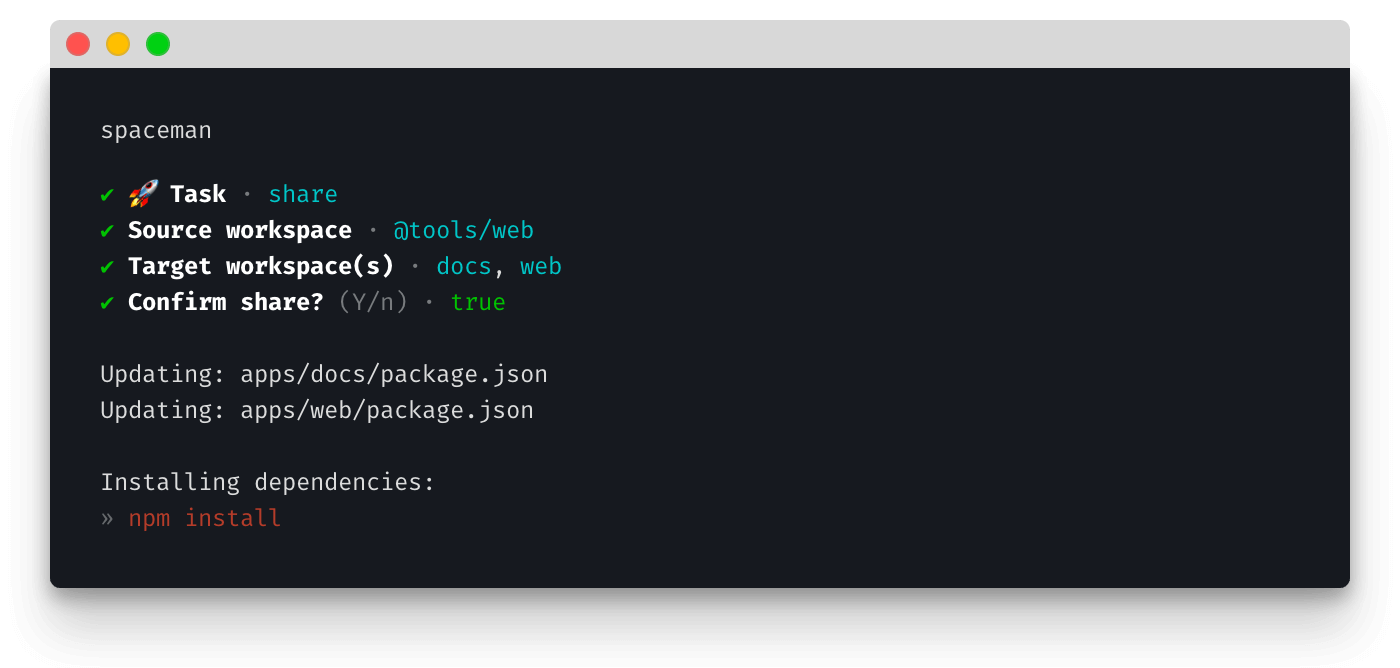Click the green maximize window button
The width and height of the screenshot is (1400, 668).
(x=158, y=44)
